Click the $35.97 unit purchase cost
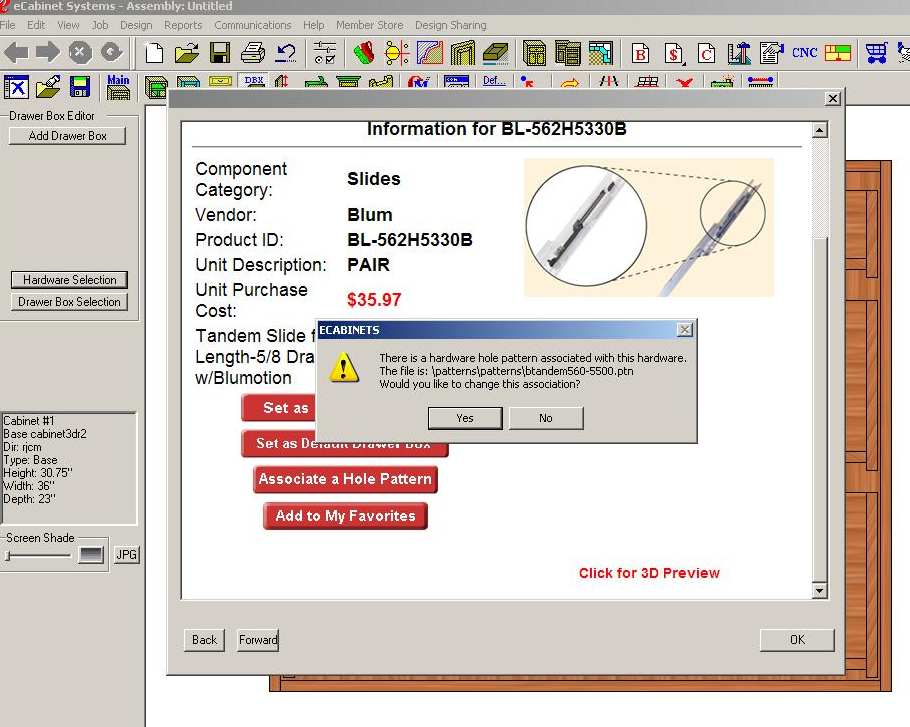 [374, 300]
